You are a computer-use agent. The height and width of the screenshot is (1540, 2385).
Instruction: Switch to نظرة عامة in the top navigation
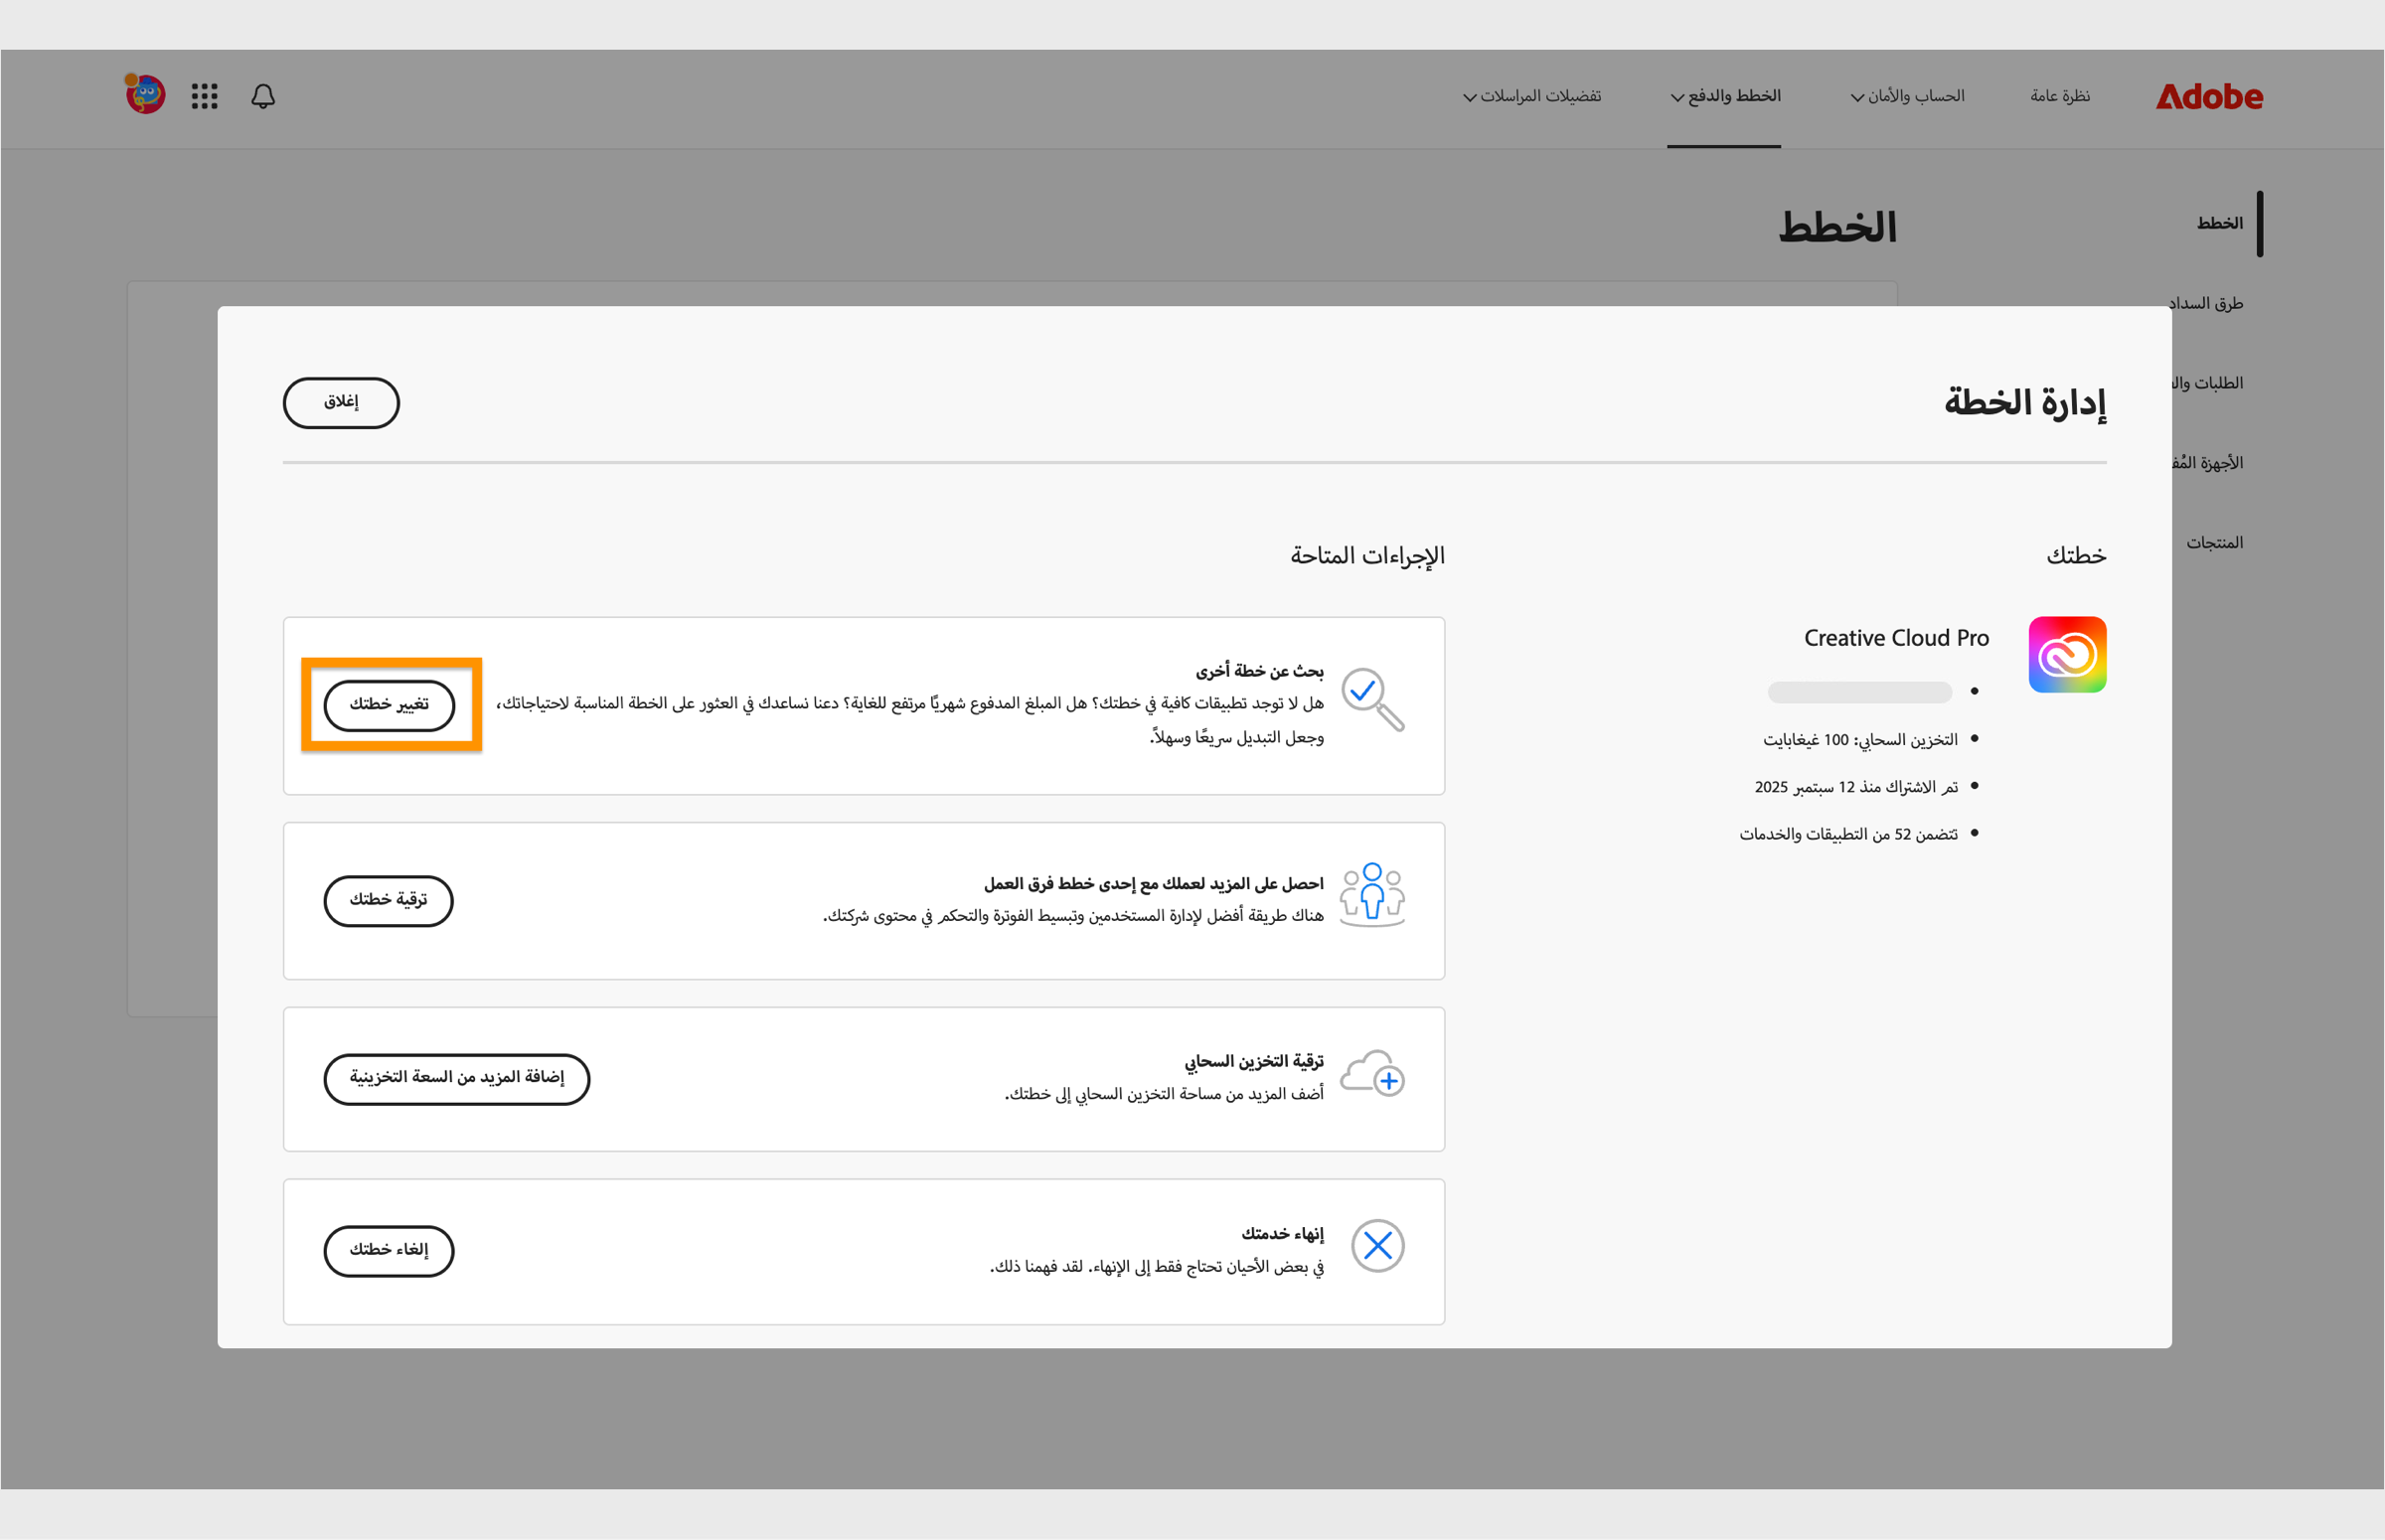2060,96
